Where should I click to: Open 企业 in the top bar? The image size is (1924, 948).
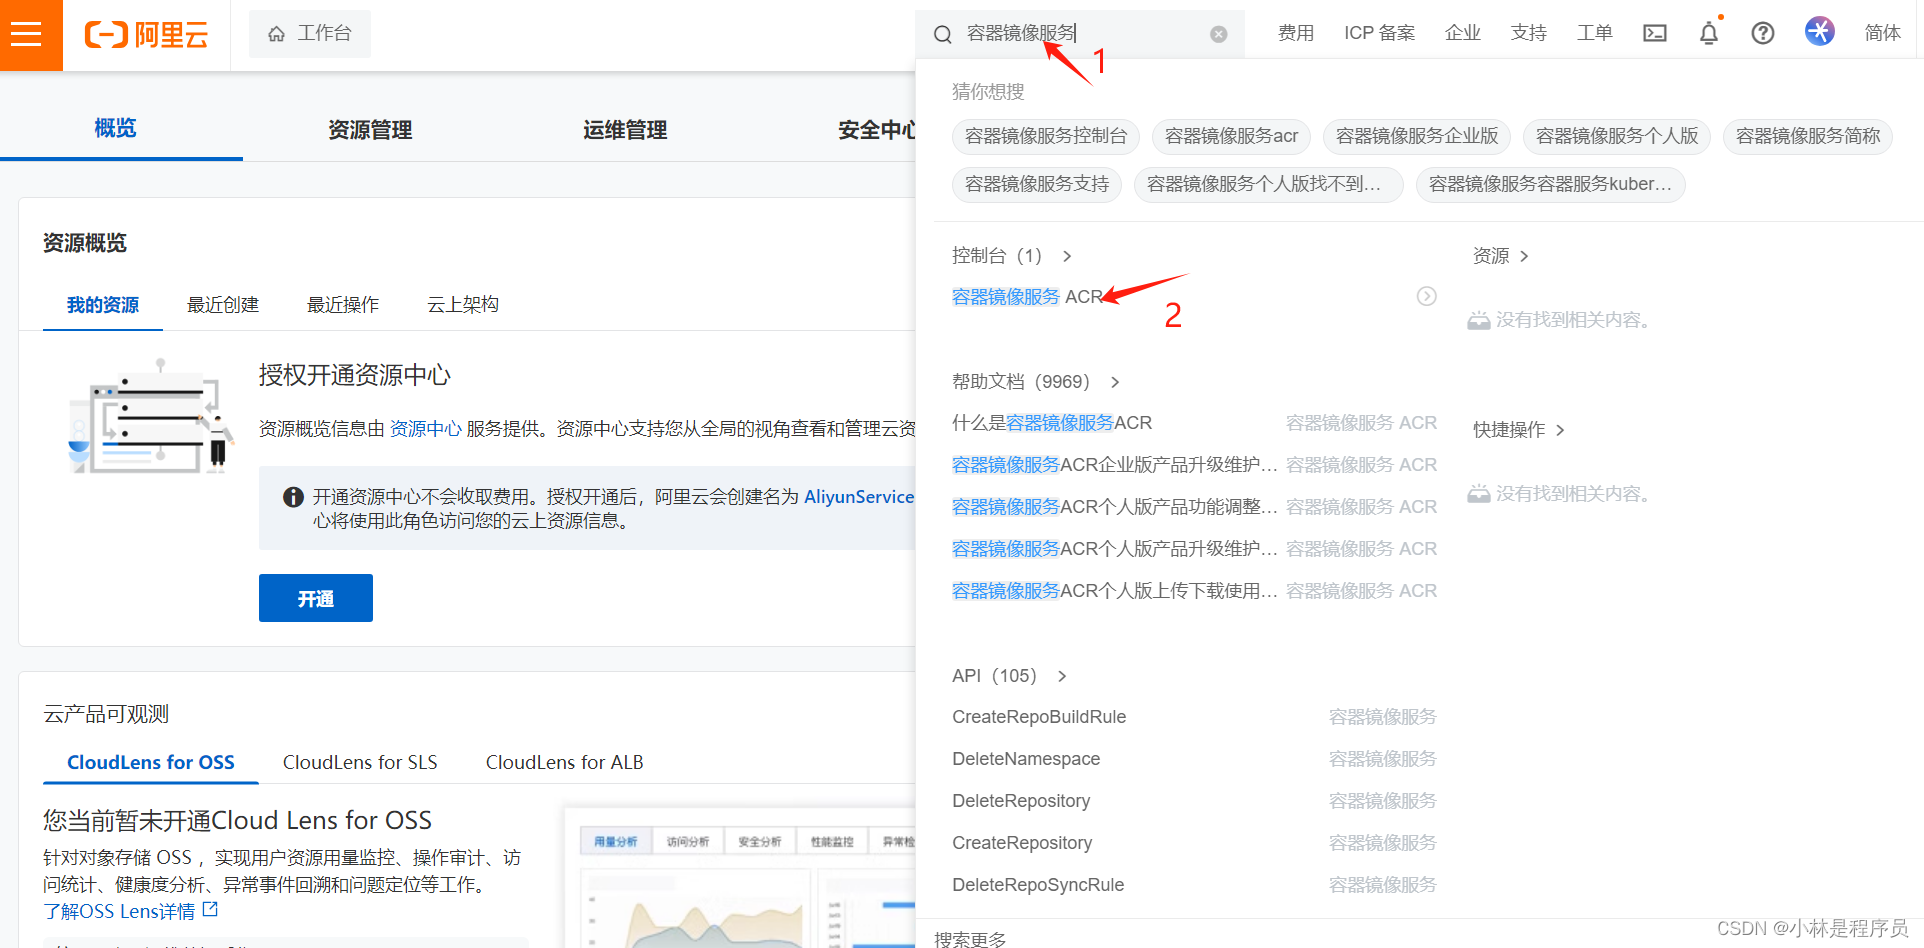1463,33
